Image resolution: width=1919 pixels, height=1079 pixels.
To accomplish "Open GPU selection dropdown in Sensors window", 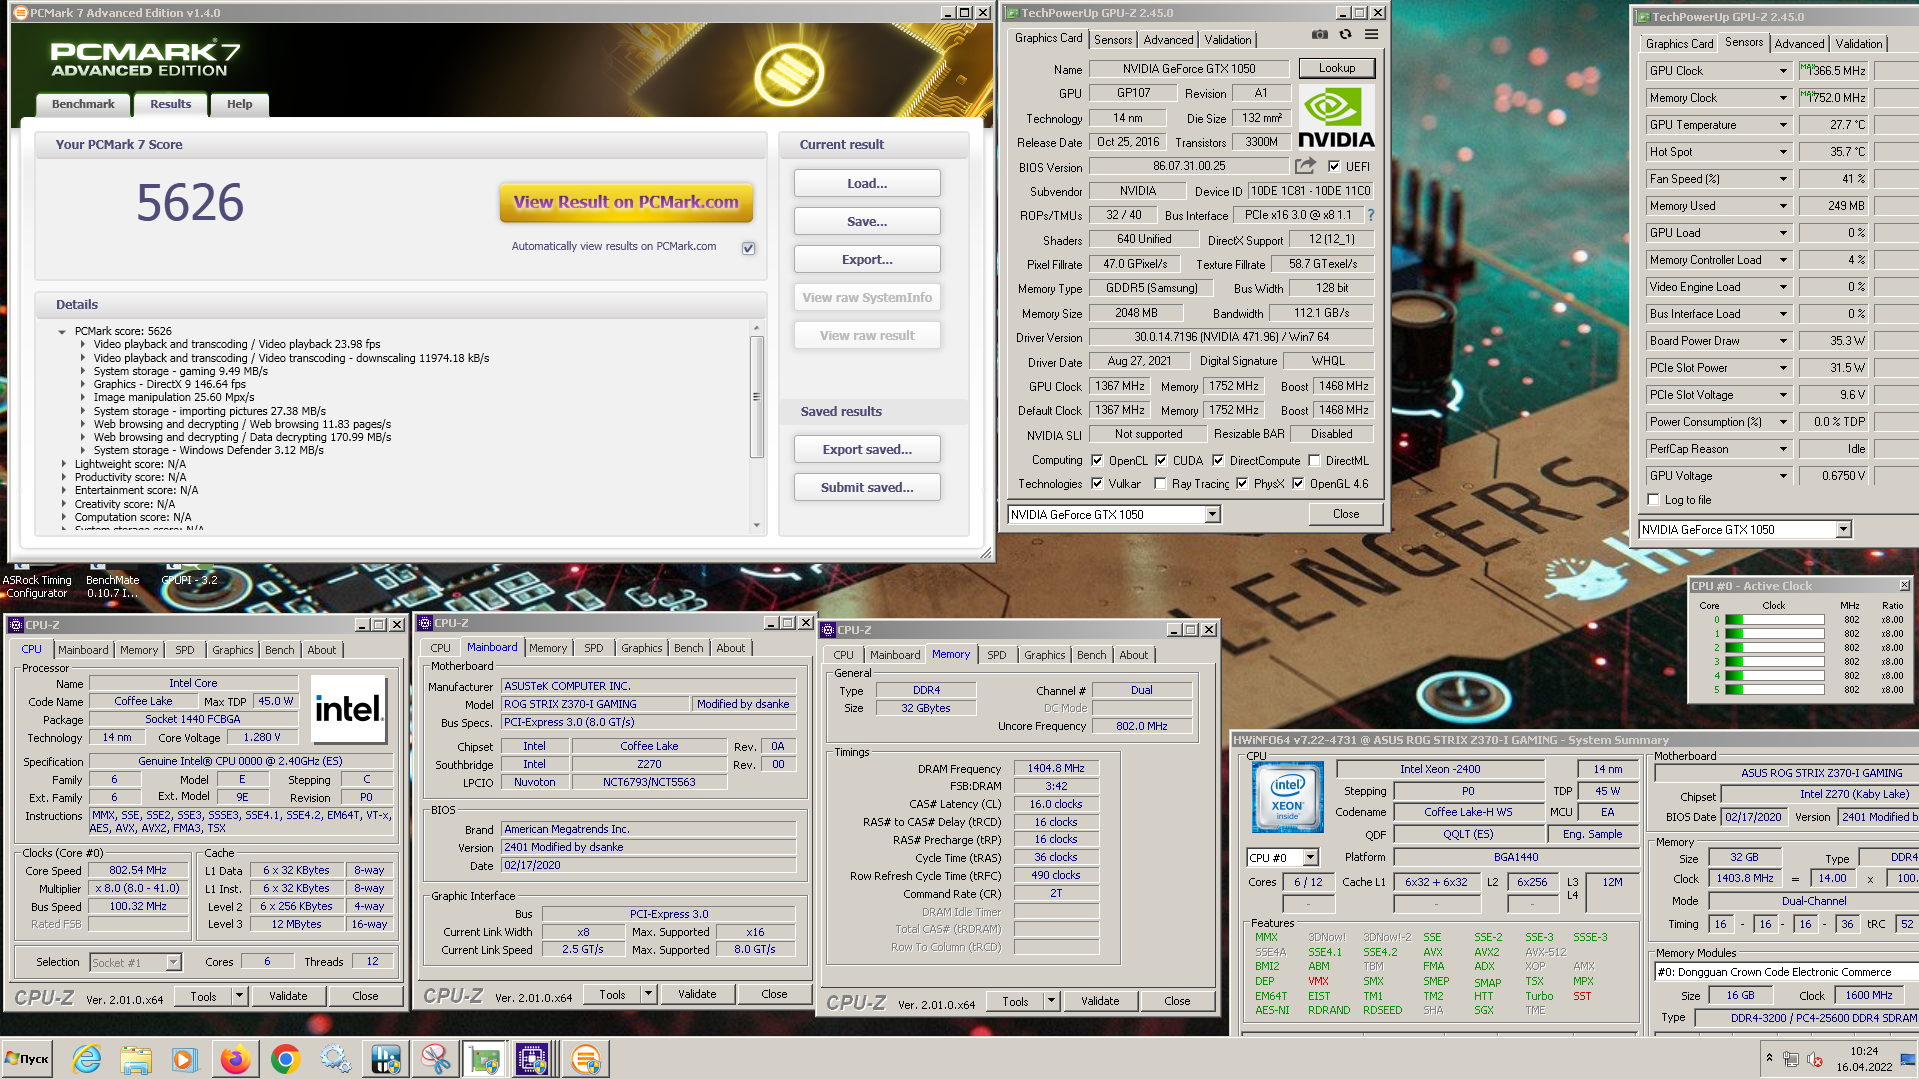I will (x=1843, y=530).
